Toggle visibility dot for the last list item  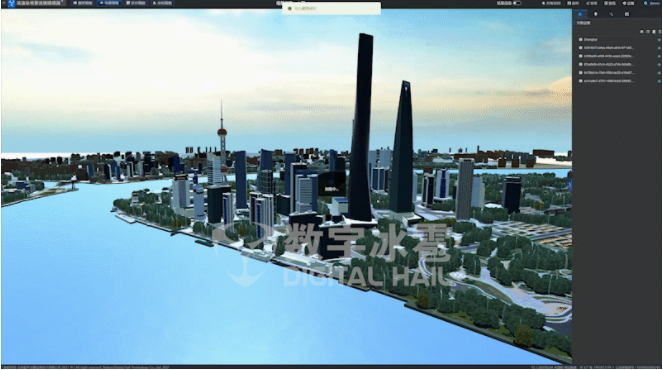pos(659,81)
